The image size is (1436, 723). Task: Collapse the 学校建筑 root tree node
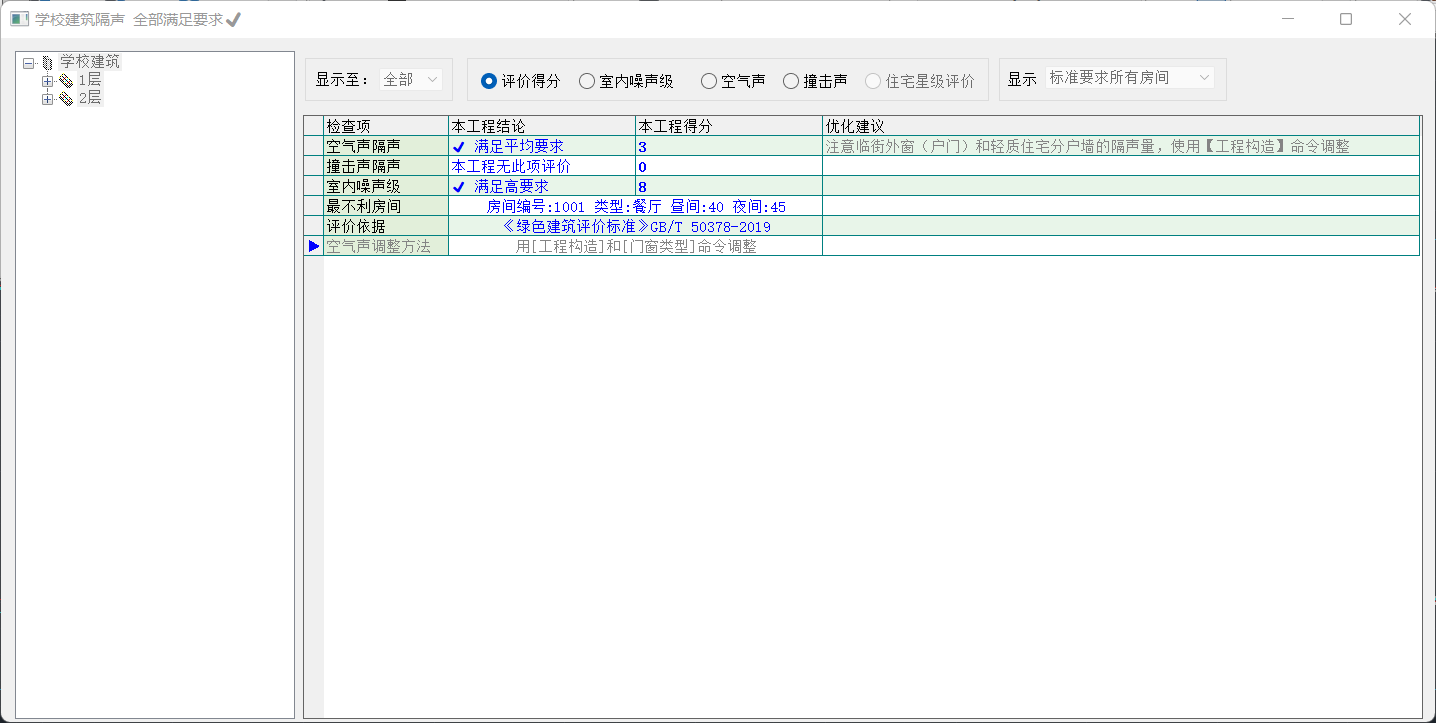29,63
